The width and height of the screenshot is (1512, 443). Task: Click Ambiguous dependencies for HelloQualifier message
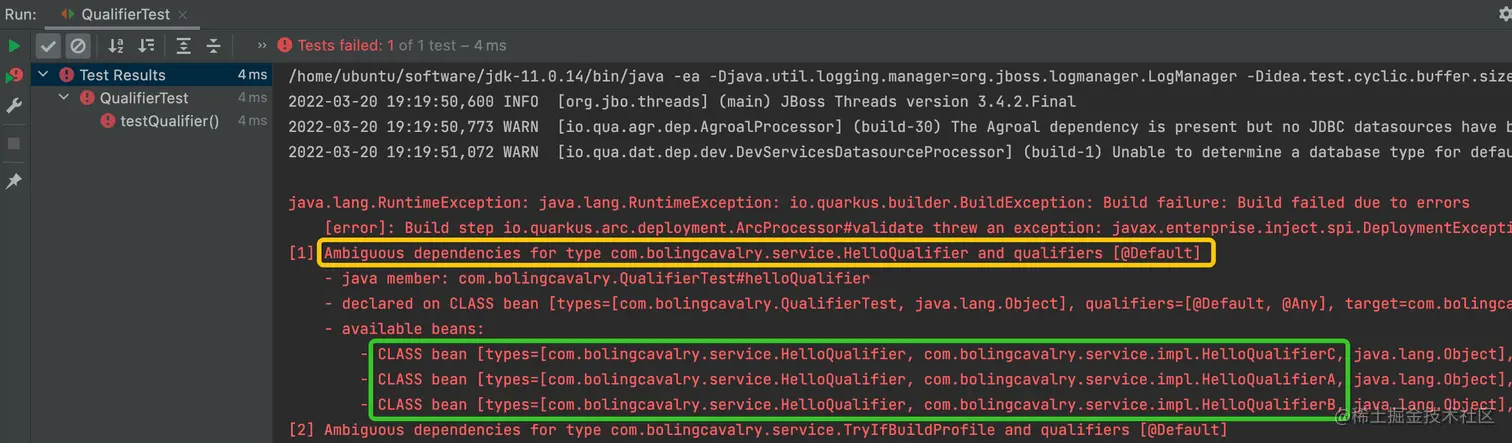(761, 253)
